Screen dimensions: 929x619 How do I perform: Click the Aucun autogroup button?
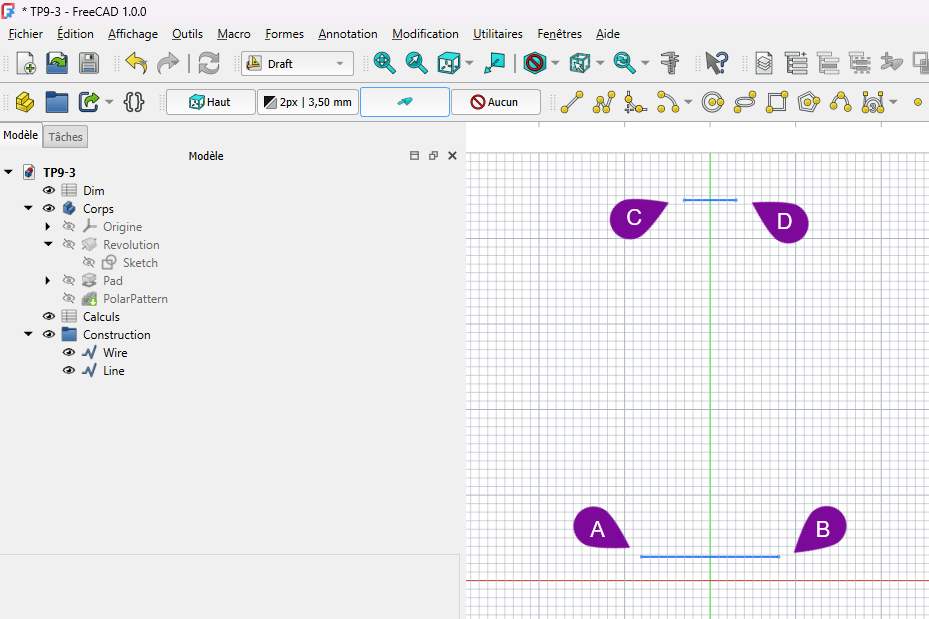495,102
